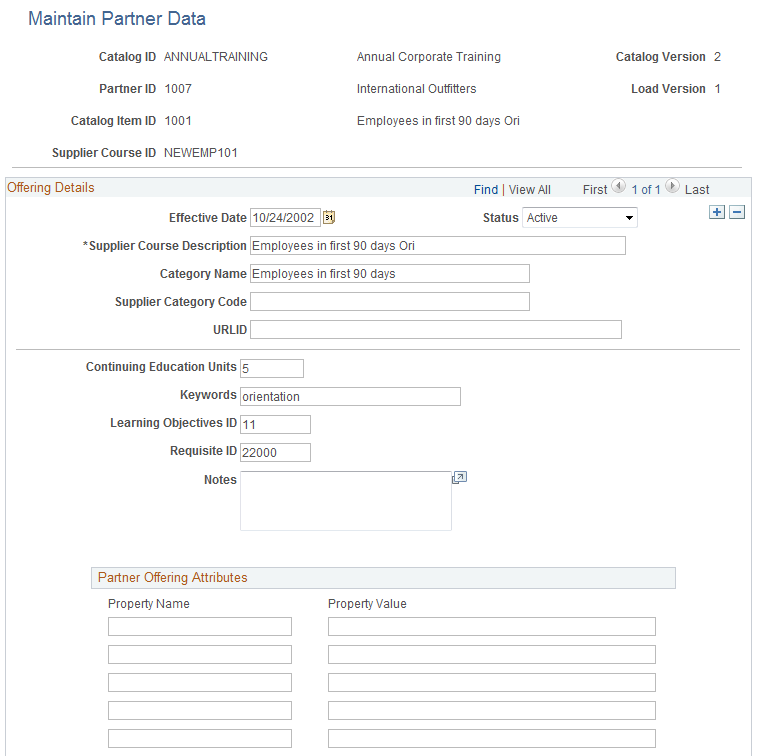
Task: Focus the second Property Name field
Action: tap(200, 654)
